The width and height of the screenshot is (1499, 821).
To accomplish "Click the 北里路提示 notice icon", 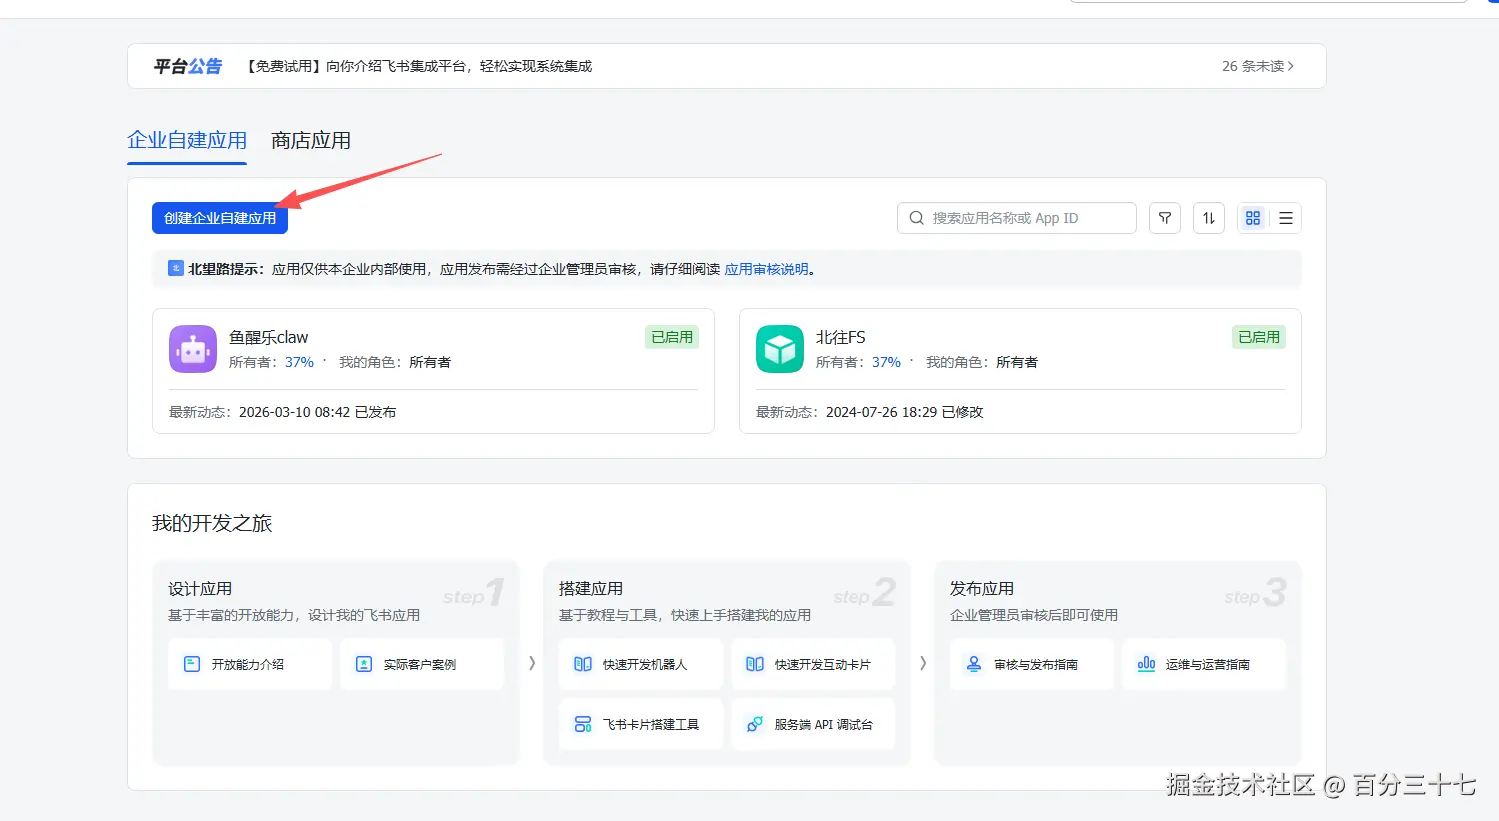I will click(x=176, y=268).
